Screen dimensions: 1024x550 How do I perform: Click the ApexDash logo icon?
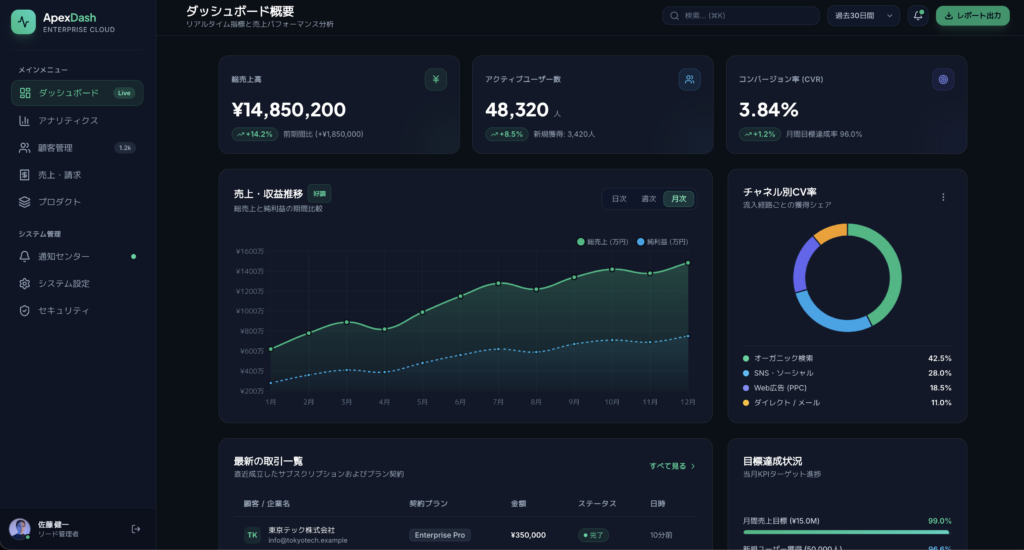tap(24, 22)
